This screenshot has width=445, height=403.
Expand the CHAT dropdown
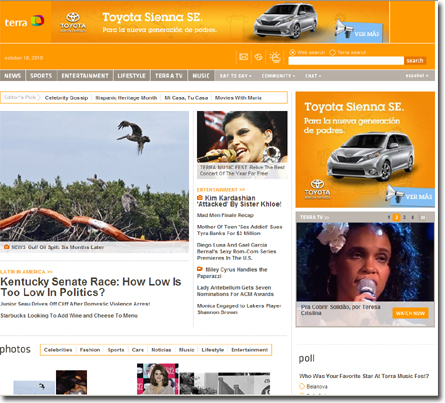pos(313,76)
